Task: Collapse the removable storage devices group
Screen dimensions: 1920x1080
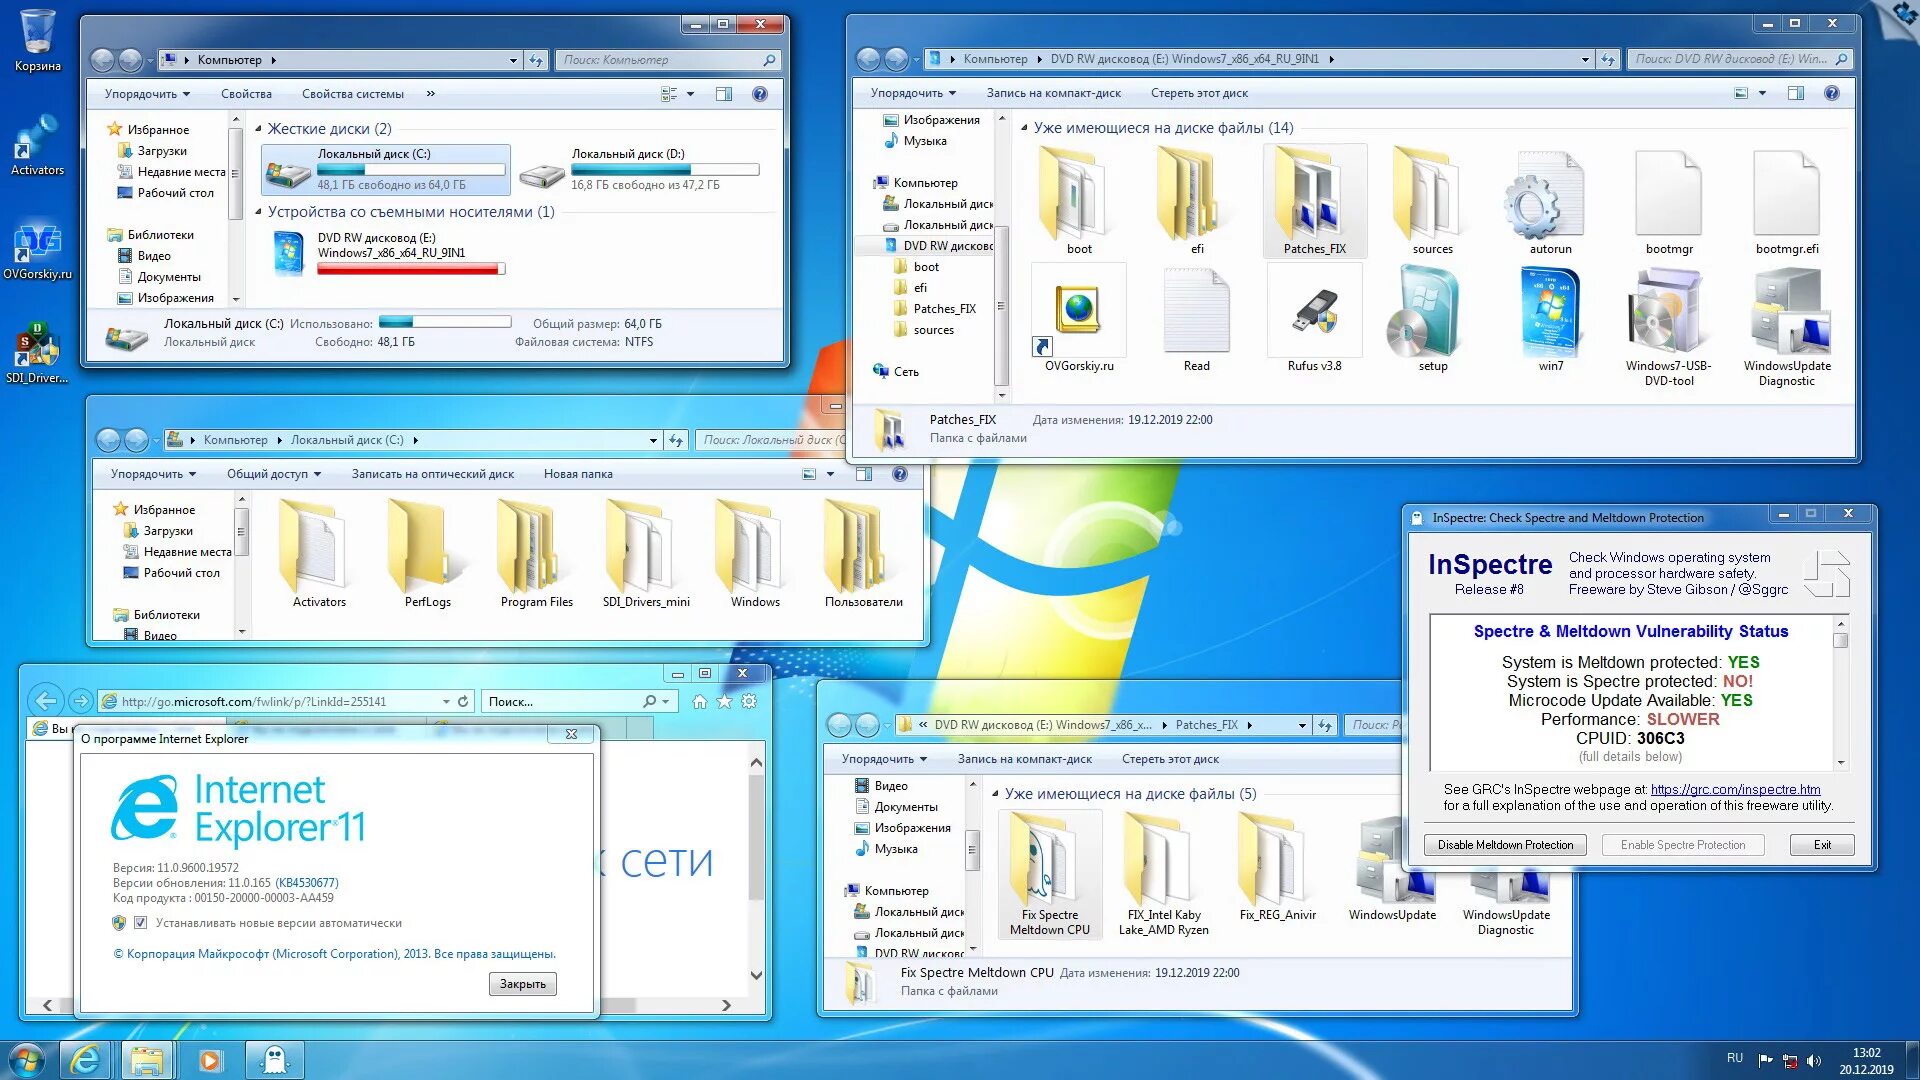Action: (259, 212)
